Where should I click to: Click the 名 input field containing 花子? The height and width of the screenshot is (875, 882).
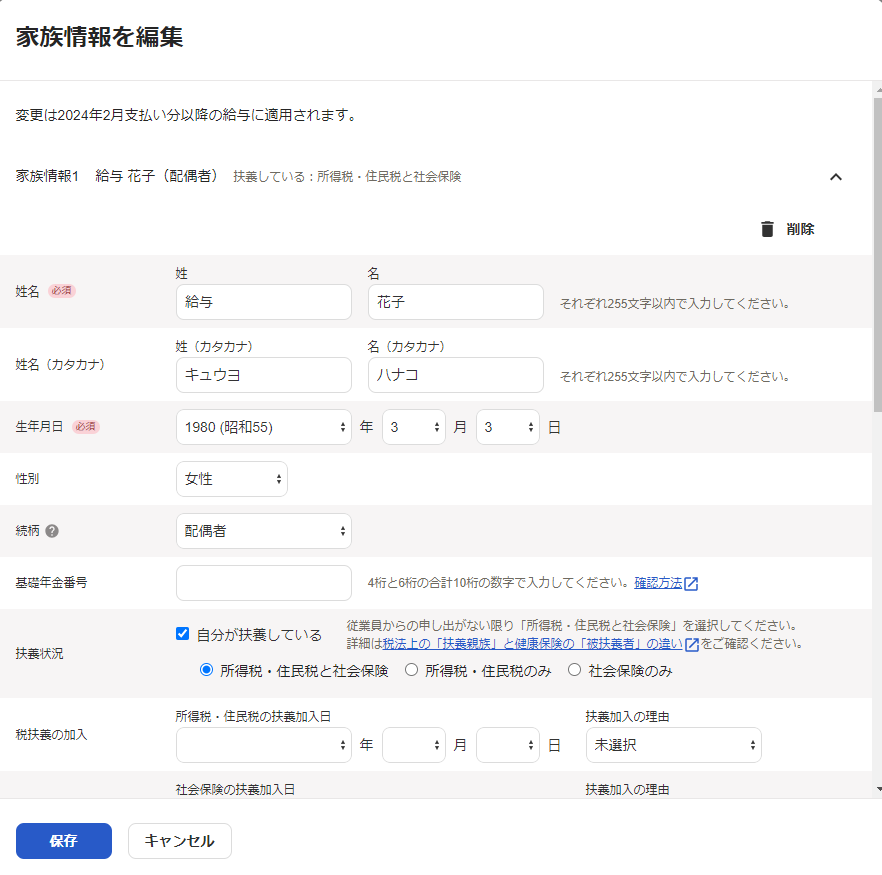click(x=456, y=302)
